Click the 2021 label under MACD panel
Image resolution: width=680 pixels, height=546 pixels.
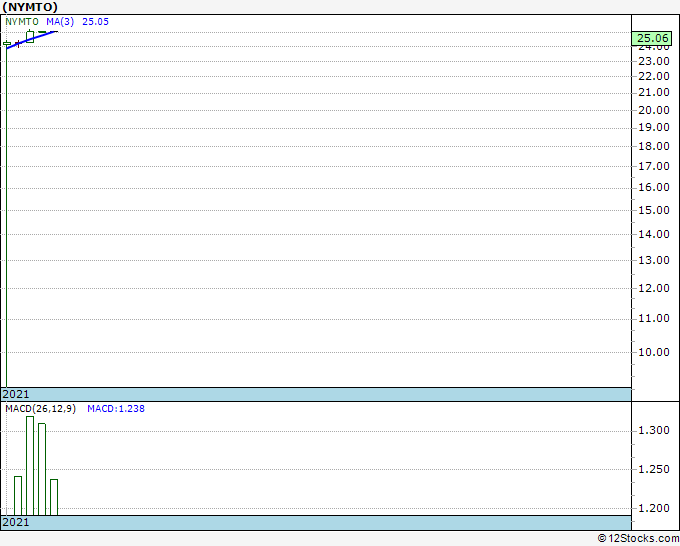(16, 522)
